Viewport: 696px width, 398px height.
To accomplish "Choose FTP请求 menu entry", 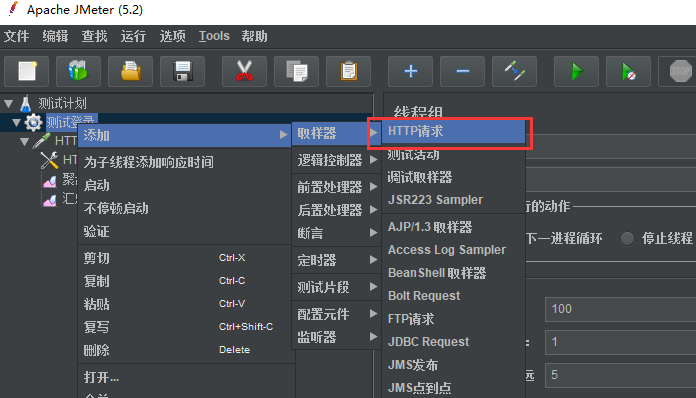I will [x=453, y=319].
